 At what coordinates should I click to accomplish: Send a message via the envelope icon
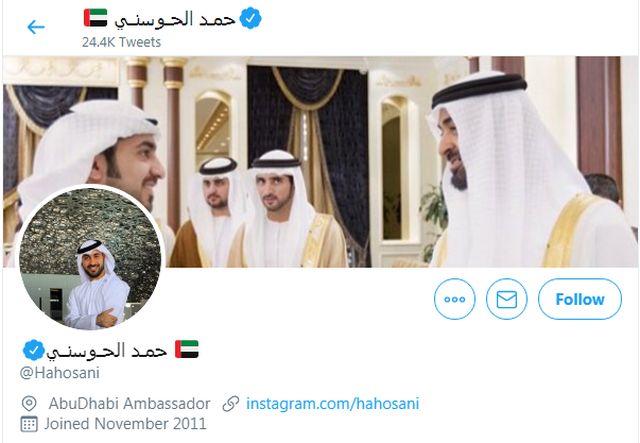click(507, 299)
